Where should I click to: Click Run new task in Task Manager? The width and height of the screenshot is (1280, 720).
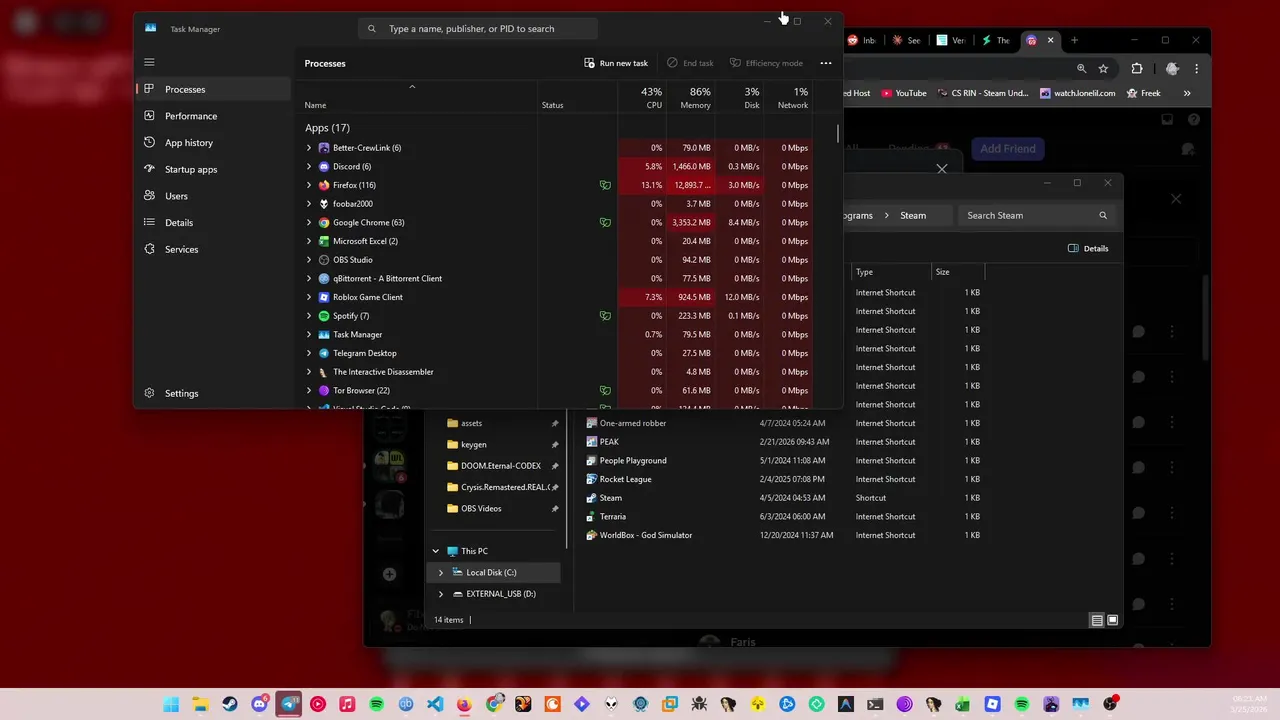[x=616, y=63]
